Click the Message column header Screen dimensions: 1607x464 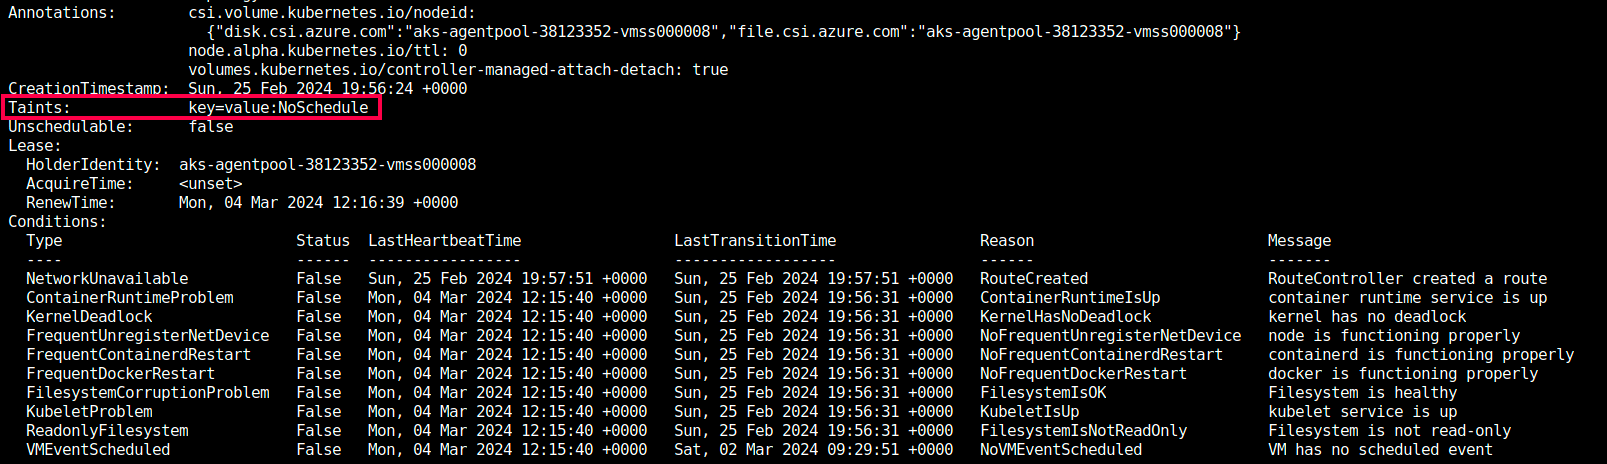1299,241
